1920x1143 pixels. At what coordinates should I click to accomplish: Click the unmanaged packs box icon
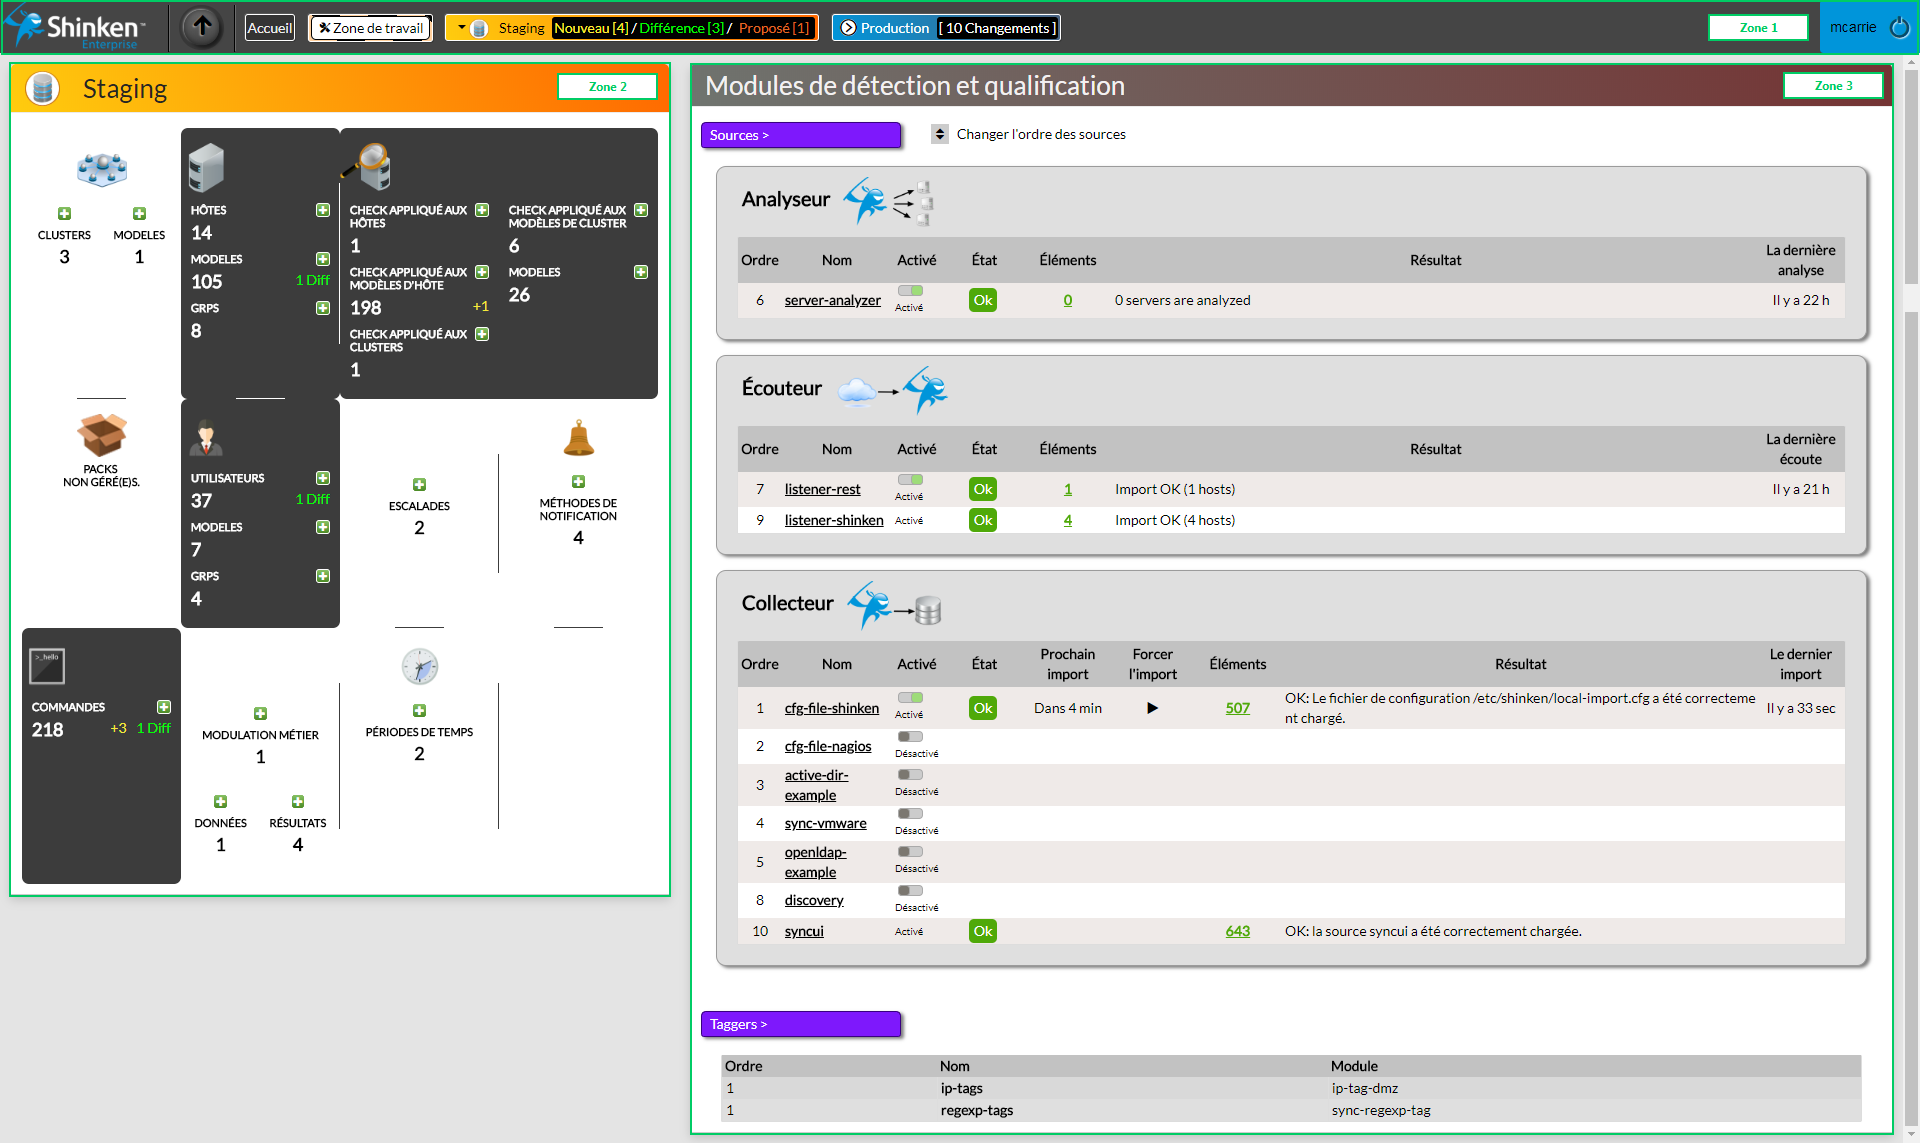[x=101, y=435]
